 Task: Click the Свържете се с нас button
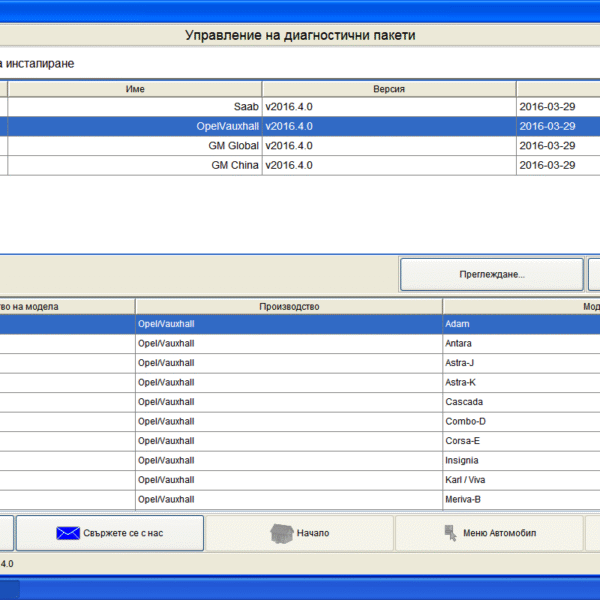pyautogui.click(x=110, y=533)
